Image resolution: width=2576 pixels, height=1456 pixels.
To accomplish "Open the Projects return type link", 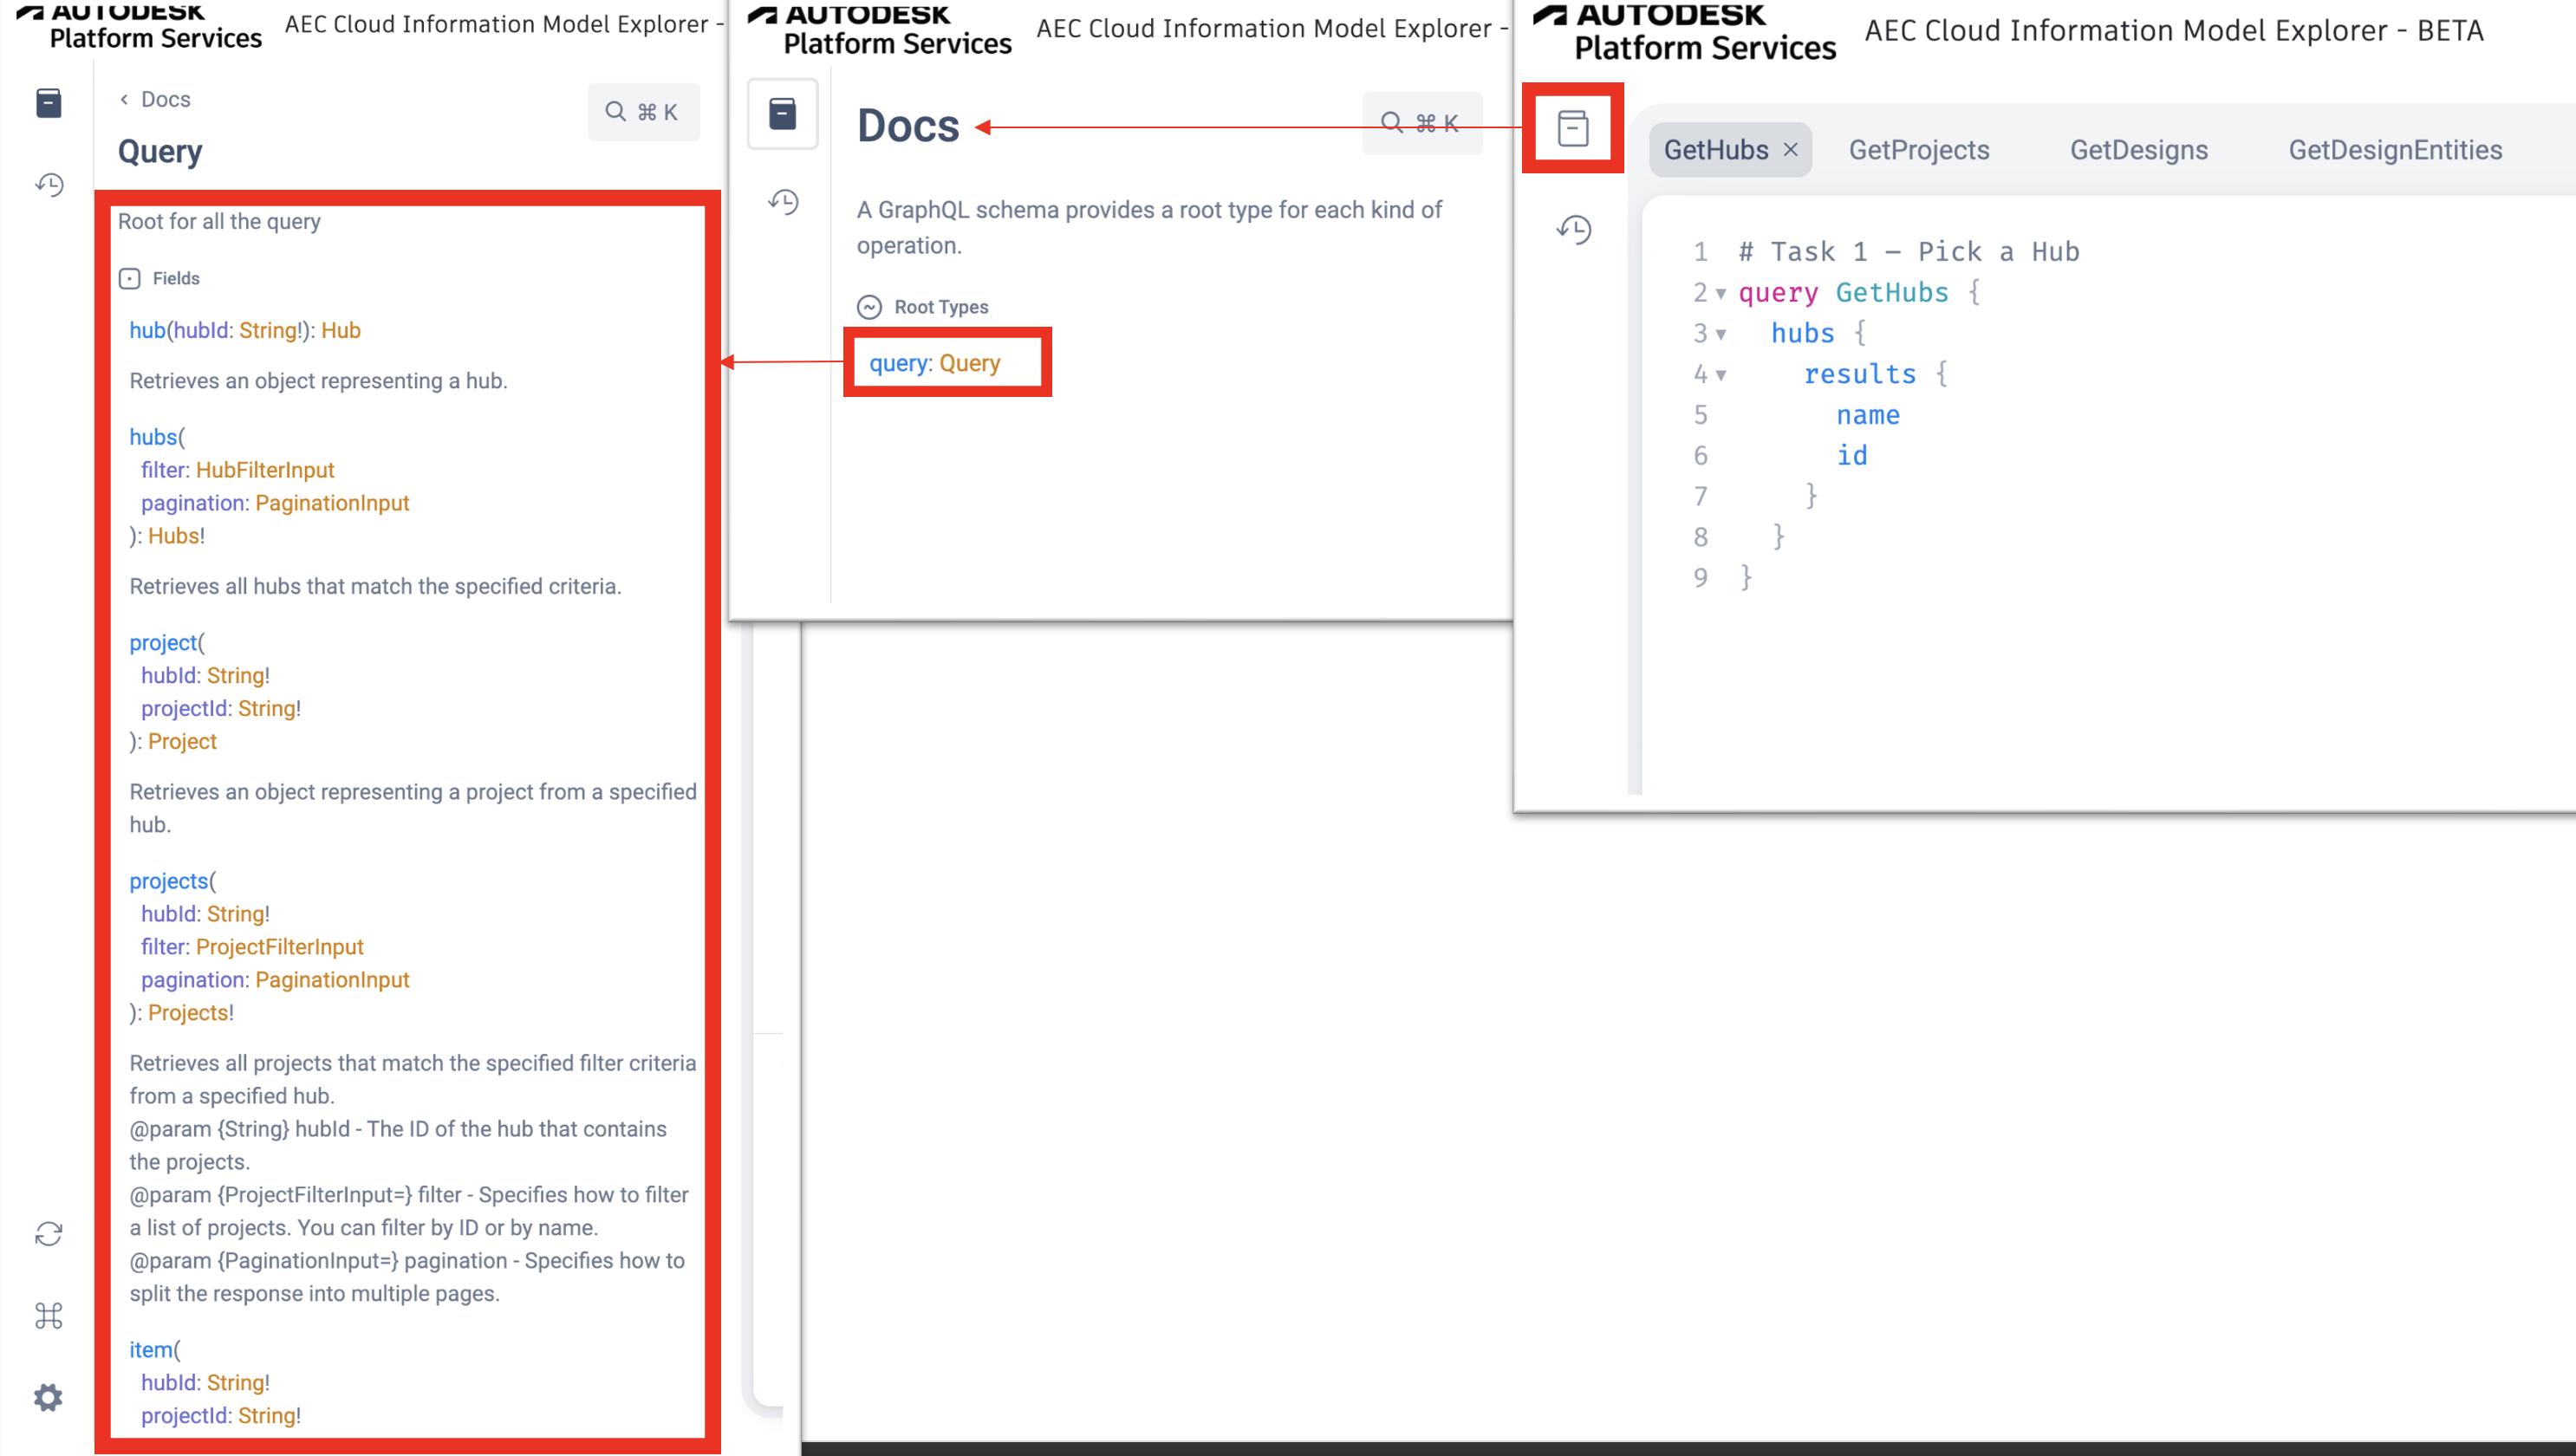I will tap(188, 1013).
